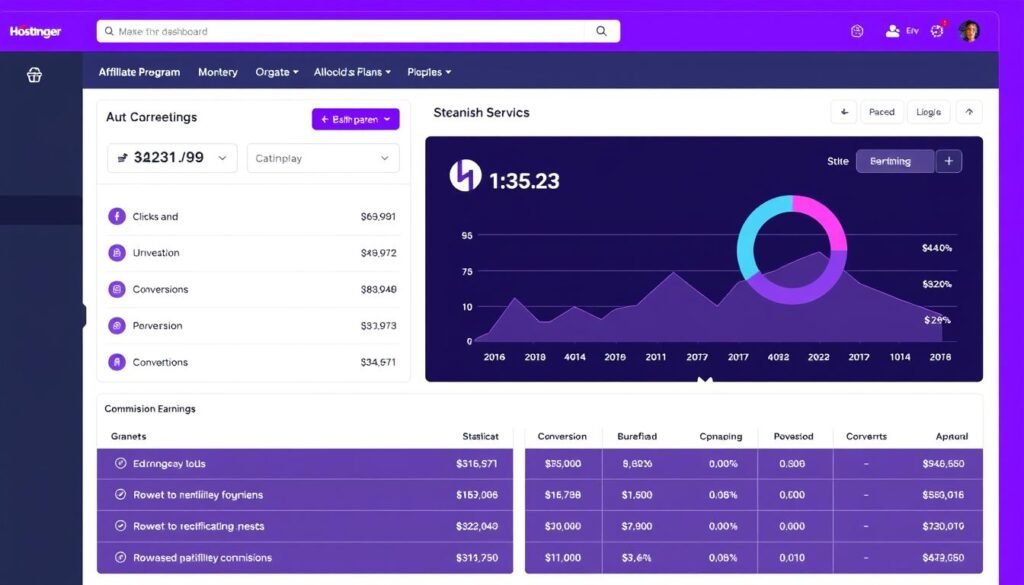Screen dimensions: 1024x585
Task: Click the pink segment of donut chart
Action: pyautogui.click(x=825, y=218)
